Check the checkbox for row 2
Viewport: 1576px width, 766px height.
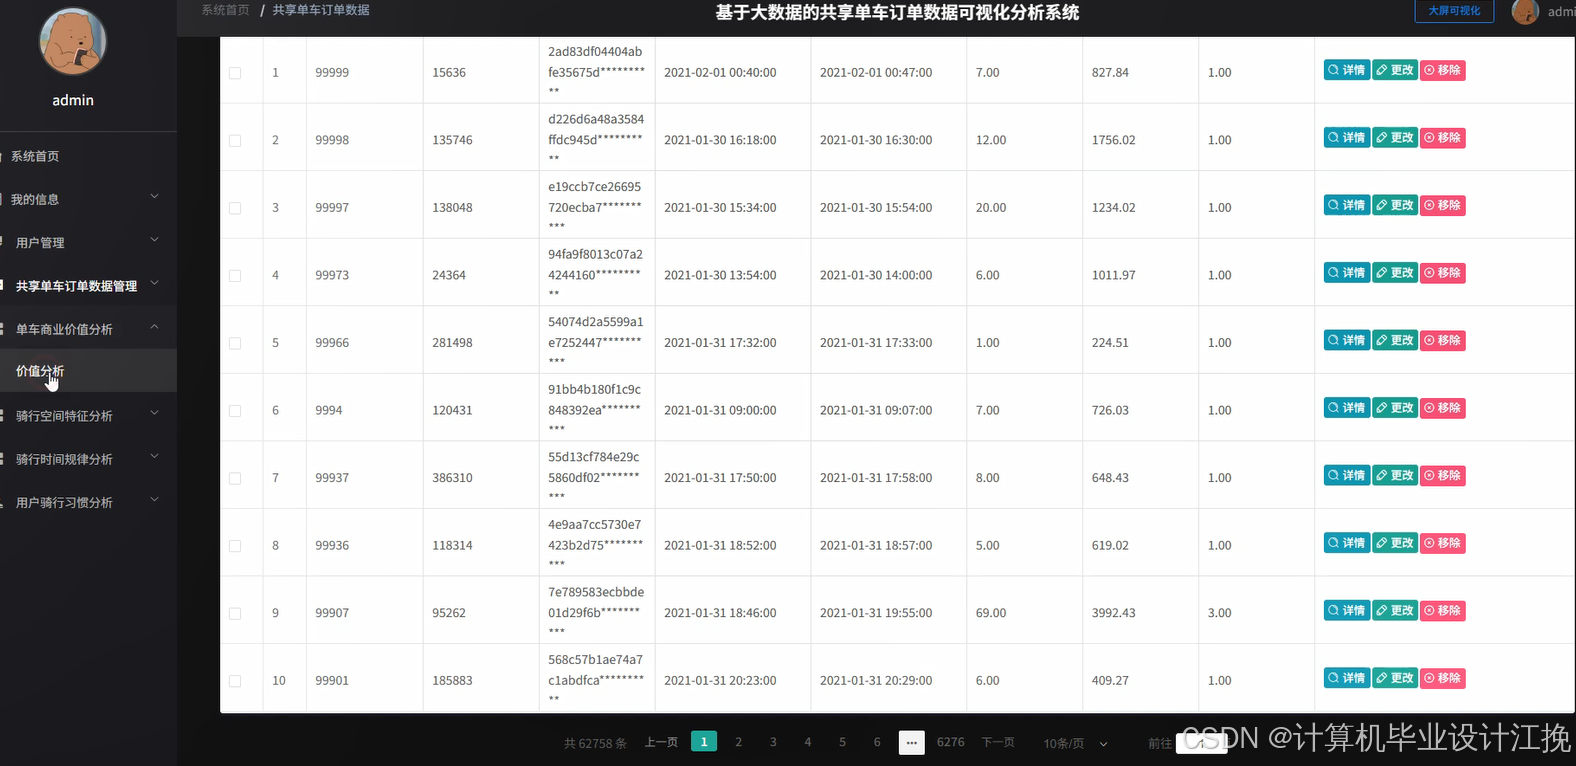[x=235, y=141]
